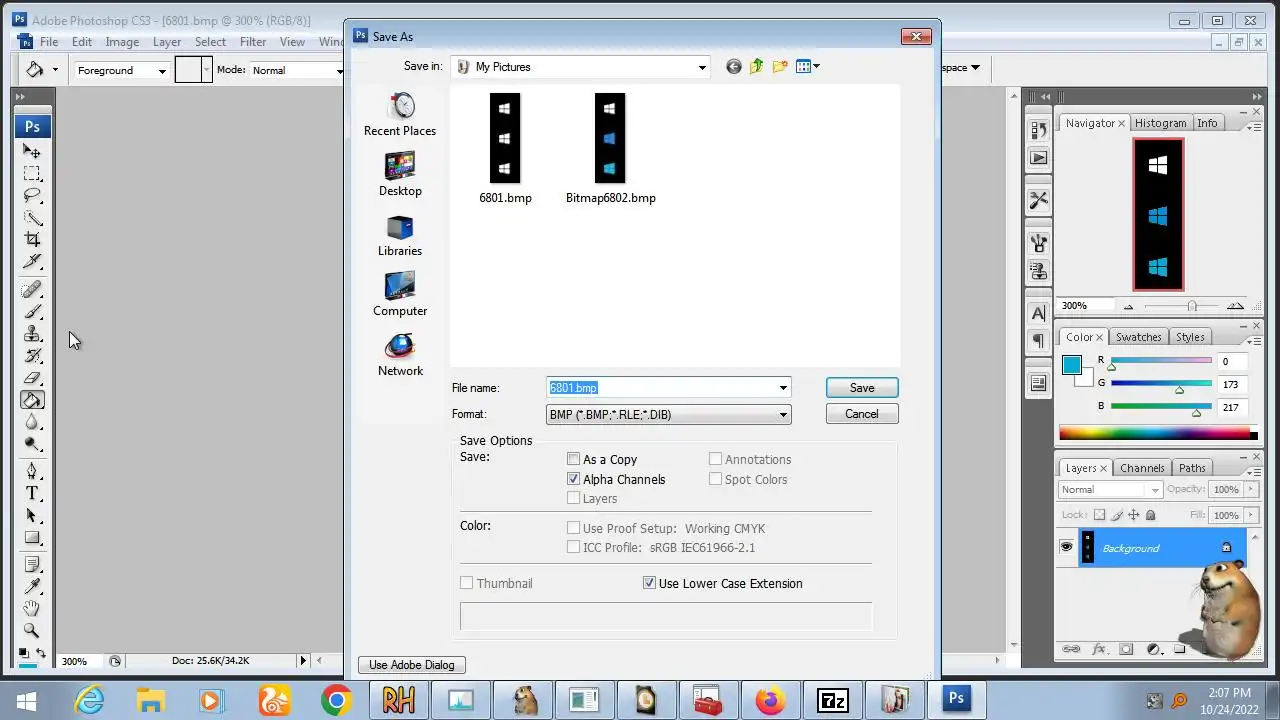Select the Healing Brush tool
The width and height of the screenshot is (1280, 720).
[32, 289]
